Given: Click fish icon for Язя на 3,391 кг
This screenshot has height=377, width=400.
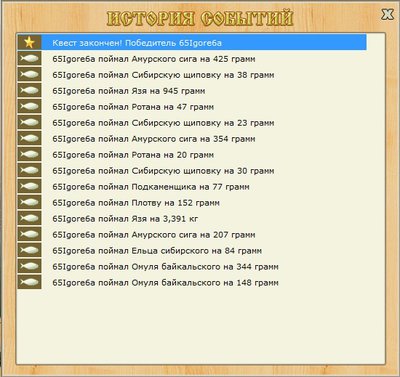Looking at the screenshot, I should point(29,219).
